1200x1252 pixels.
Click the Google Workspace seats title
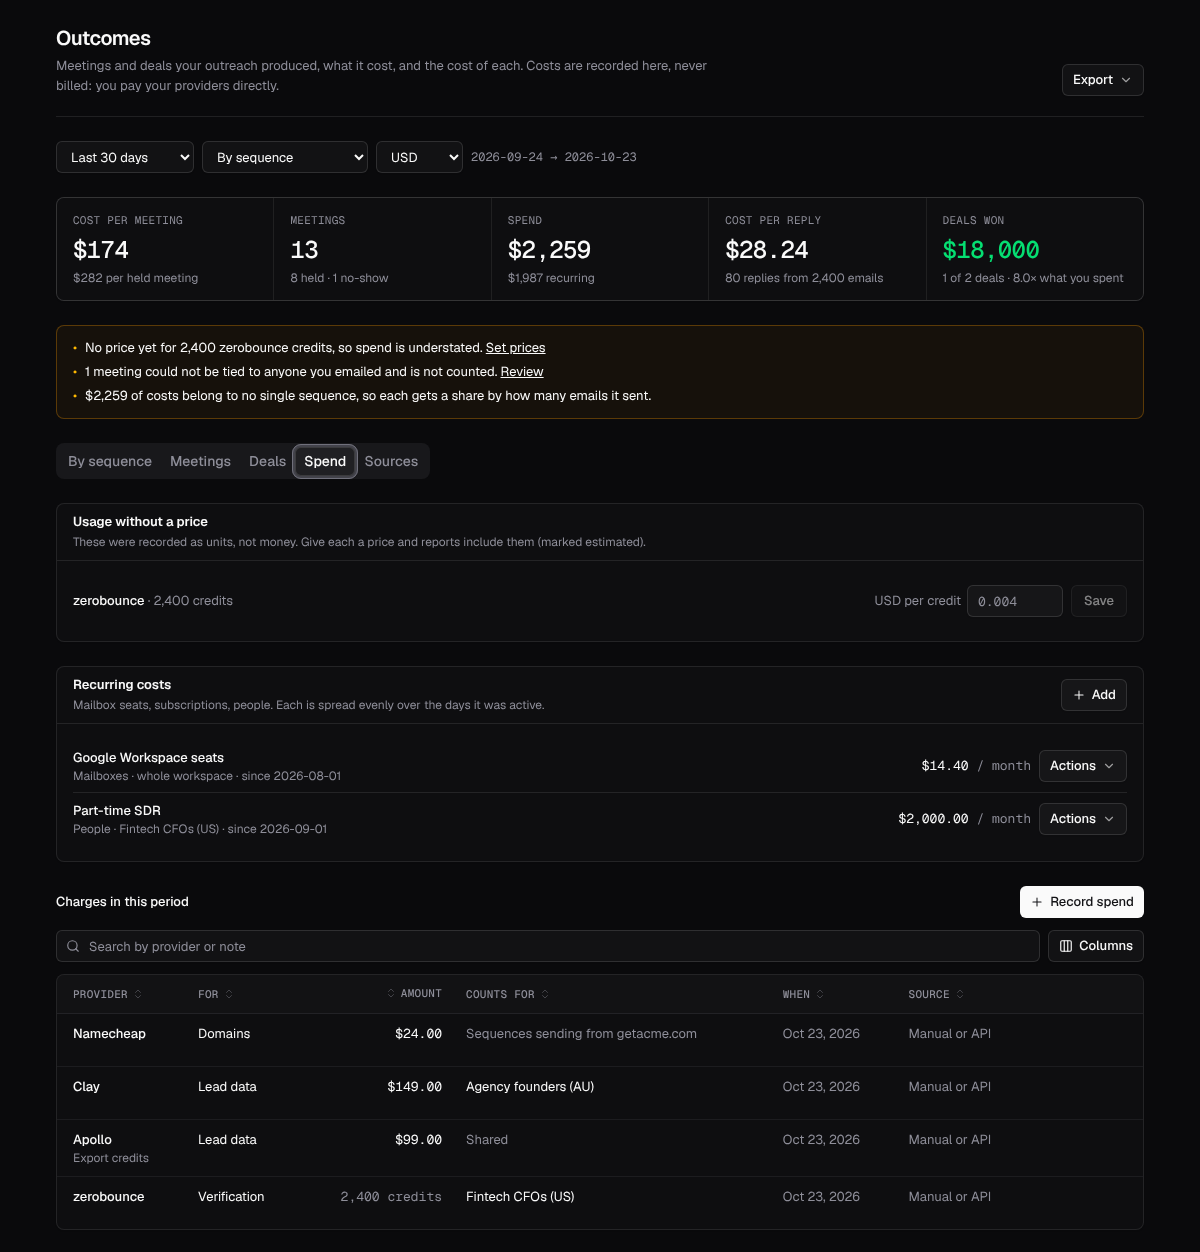pos(148,758)
